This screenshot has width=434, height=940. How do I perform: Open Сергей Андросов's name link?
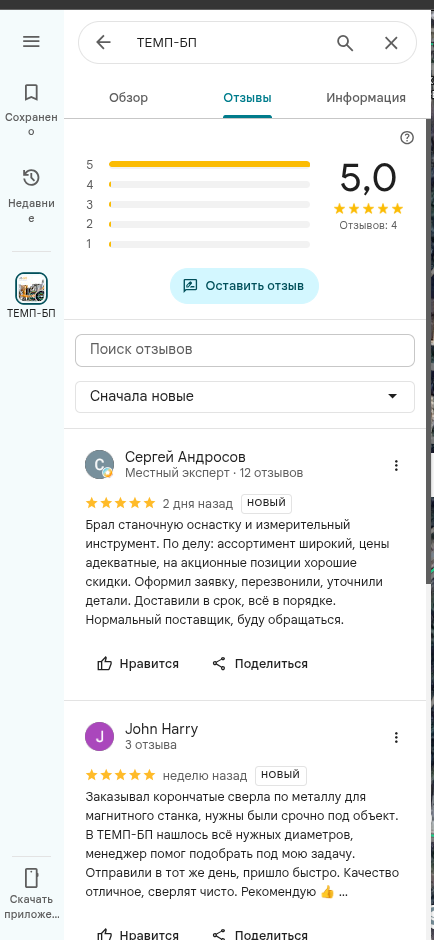click(185, 457)
